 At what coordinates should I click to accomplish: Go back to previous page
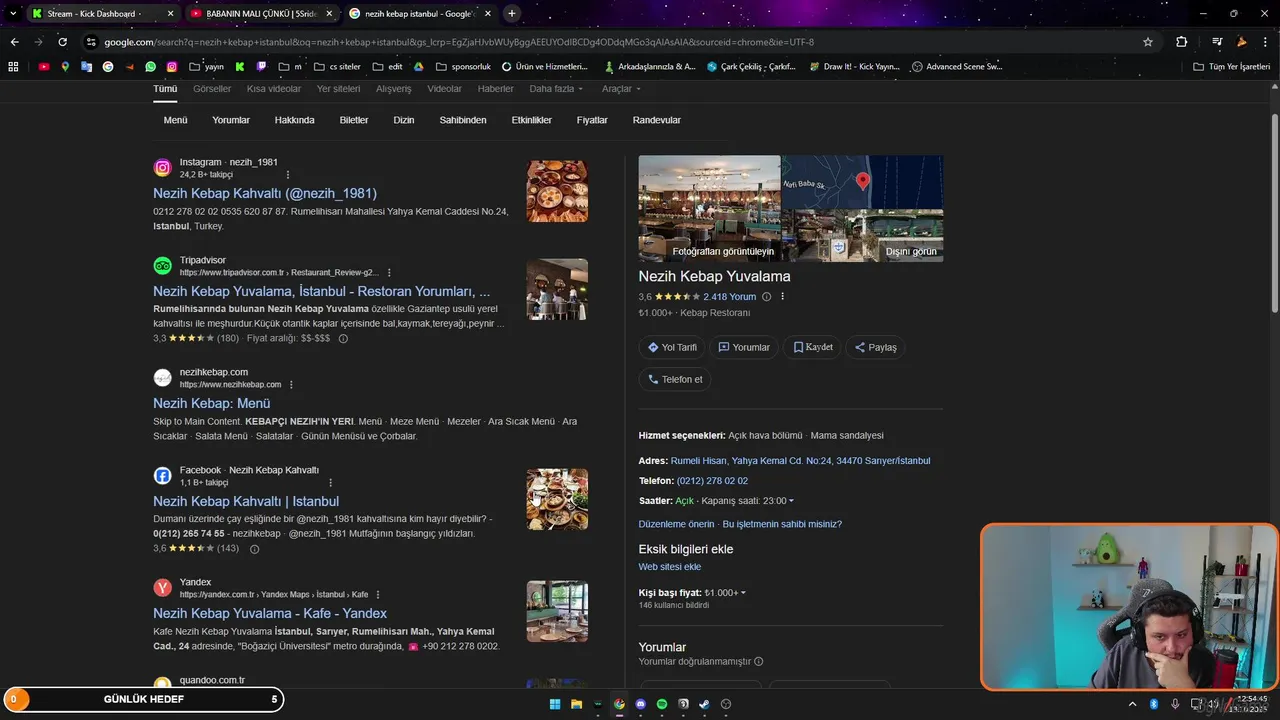click(x=14, y=42)
